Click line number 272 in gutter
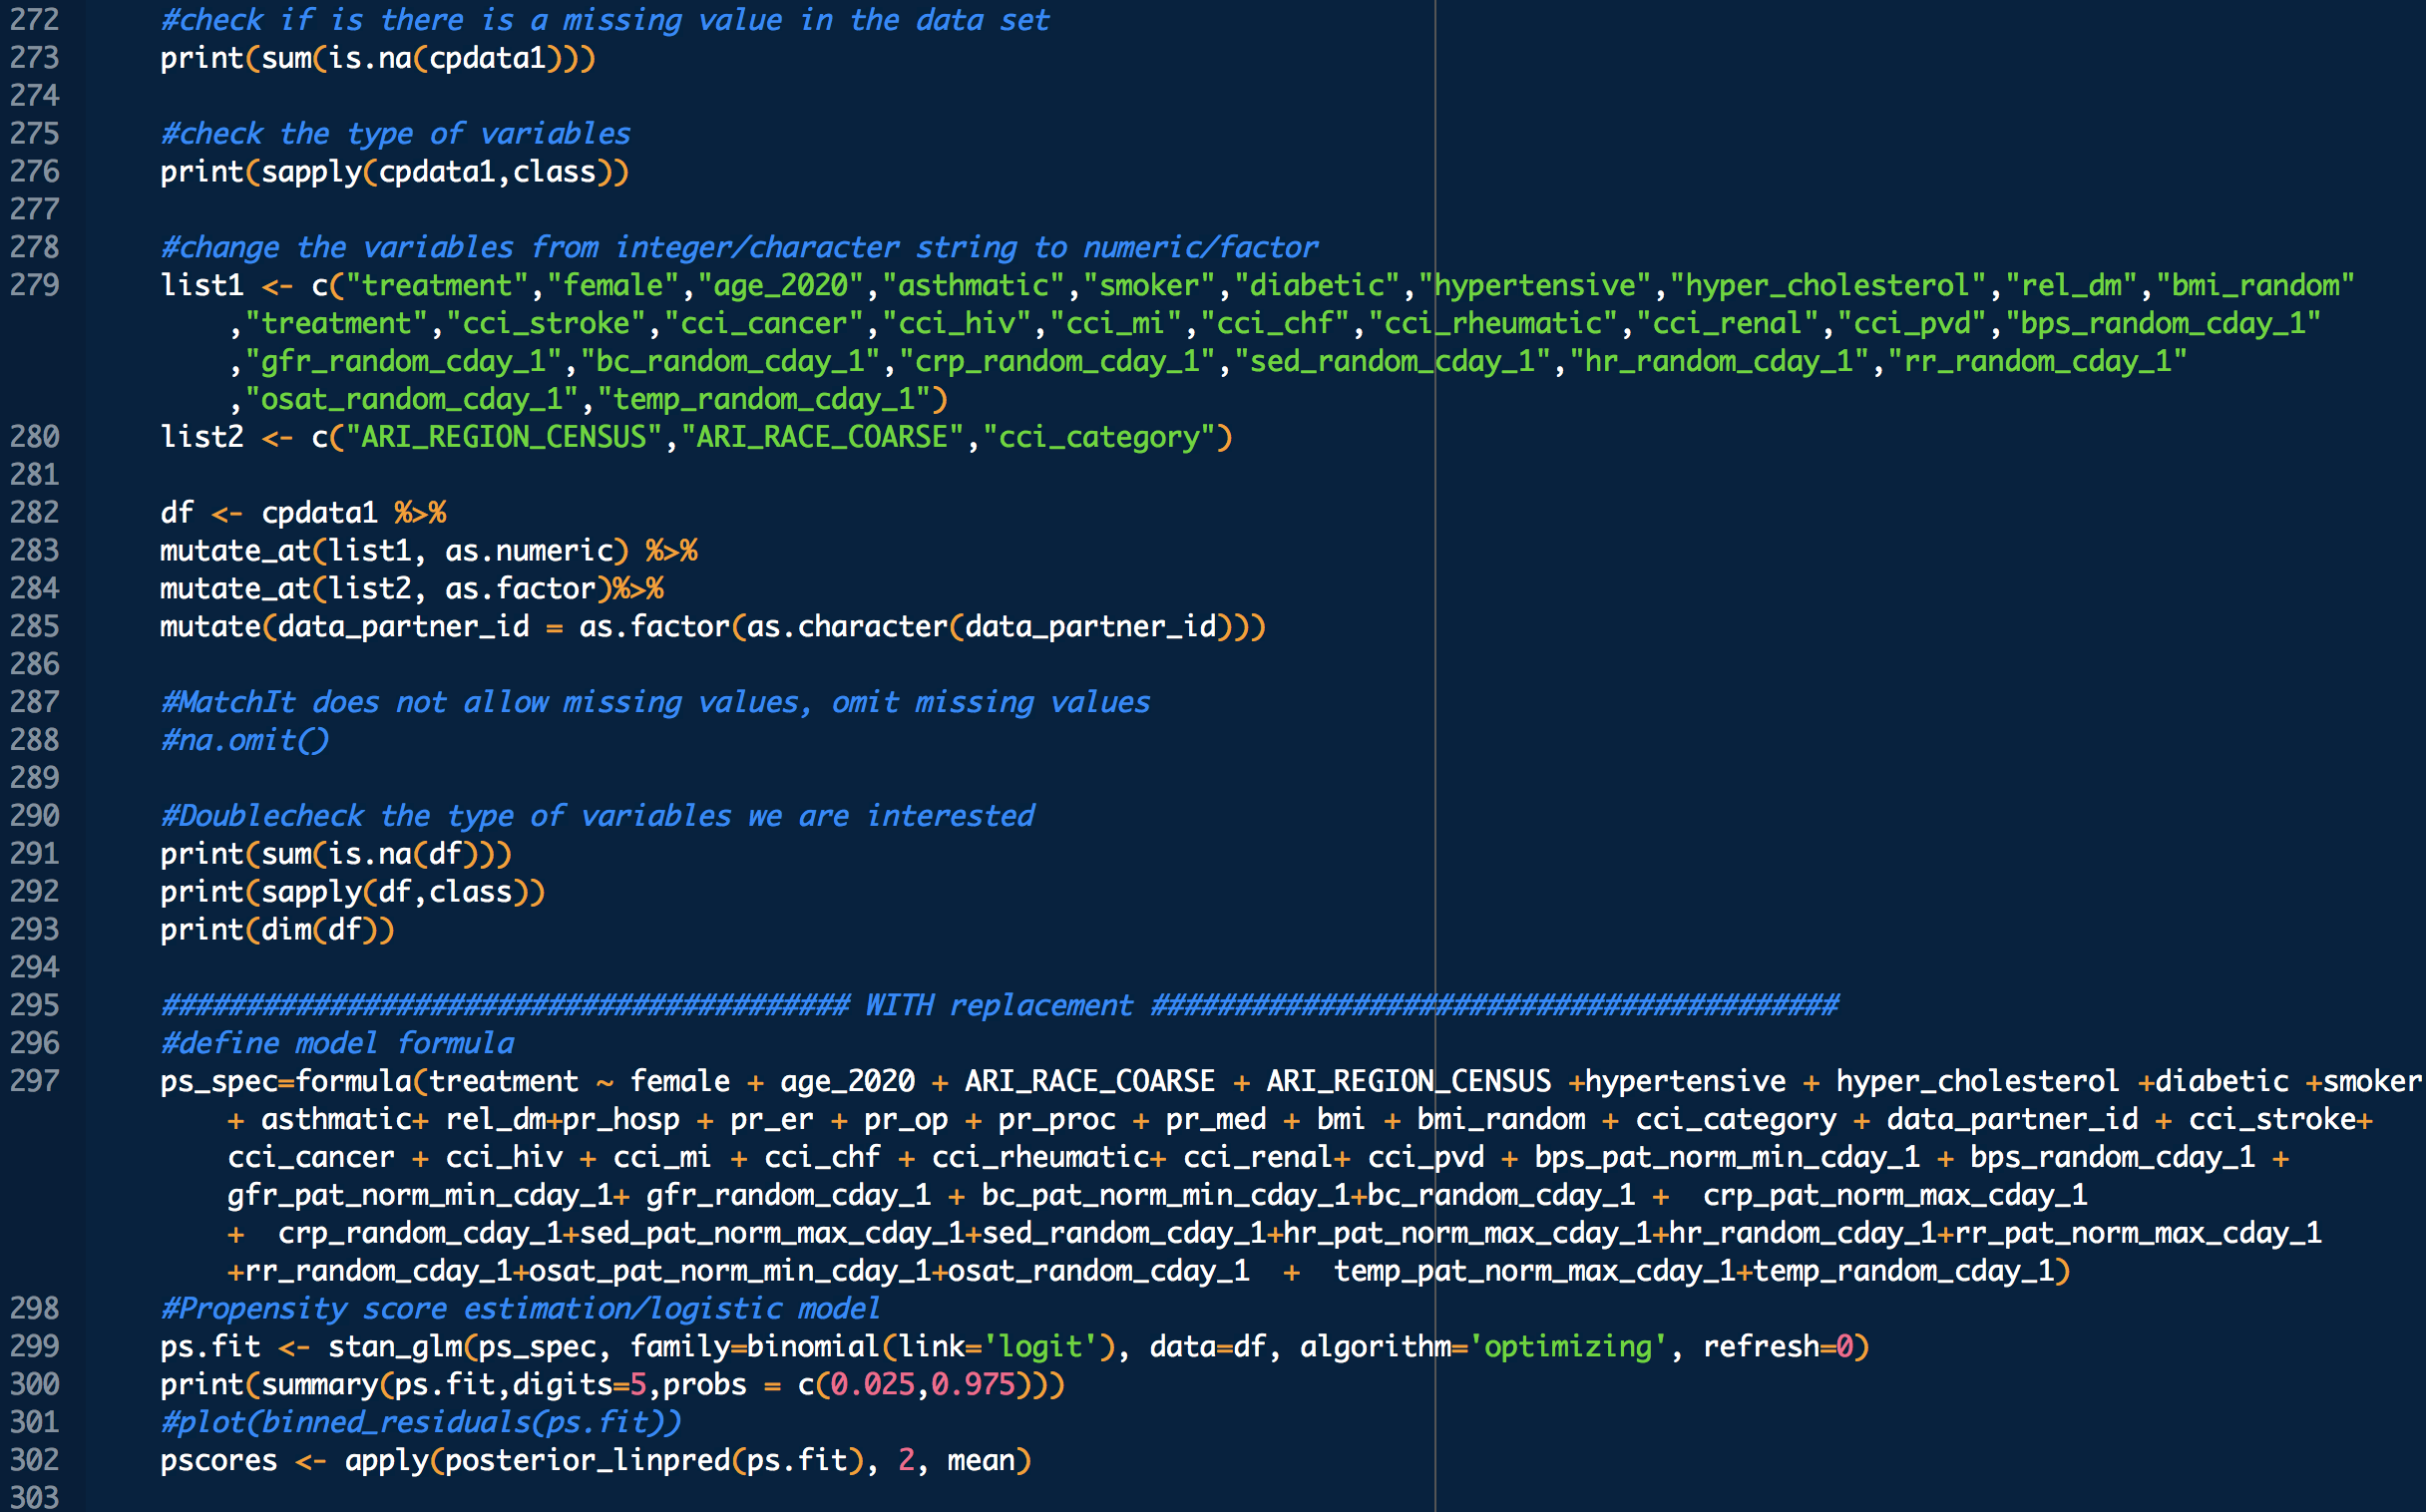2426x1512 pixels. [x=34, y=19]
